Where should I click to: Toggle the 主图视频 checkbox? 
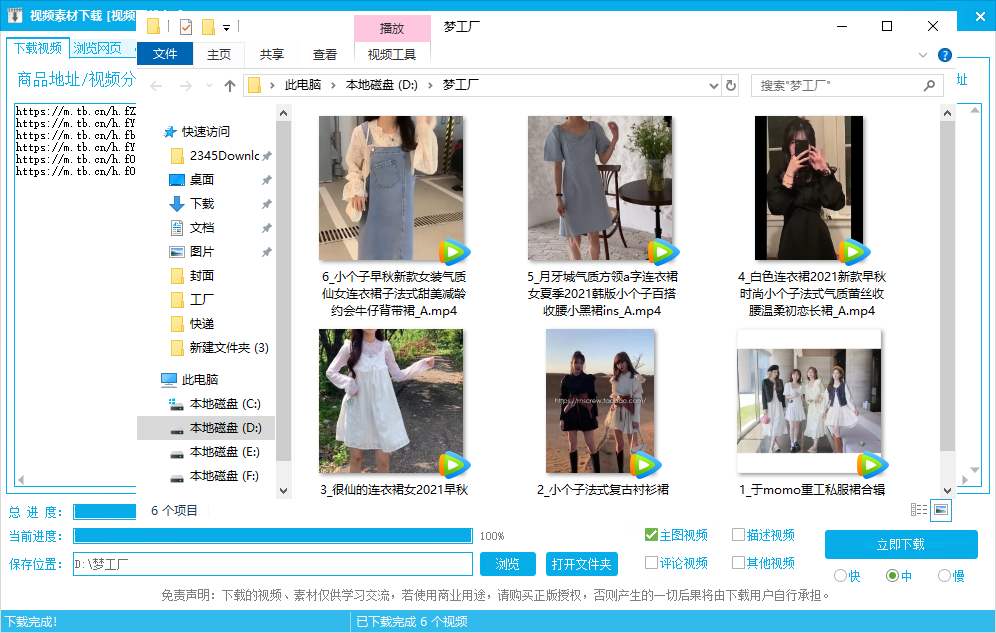click(x=651, y=535)
